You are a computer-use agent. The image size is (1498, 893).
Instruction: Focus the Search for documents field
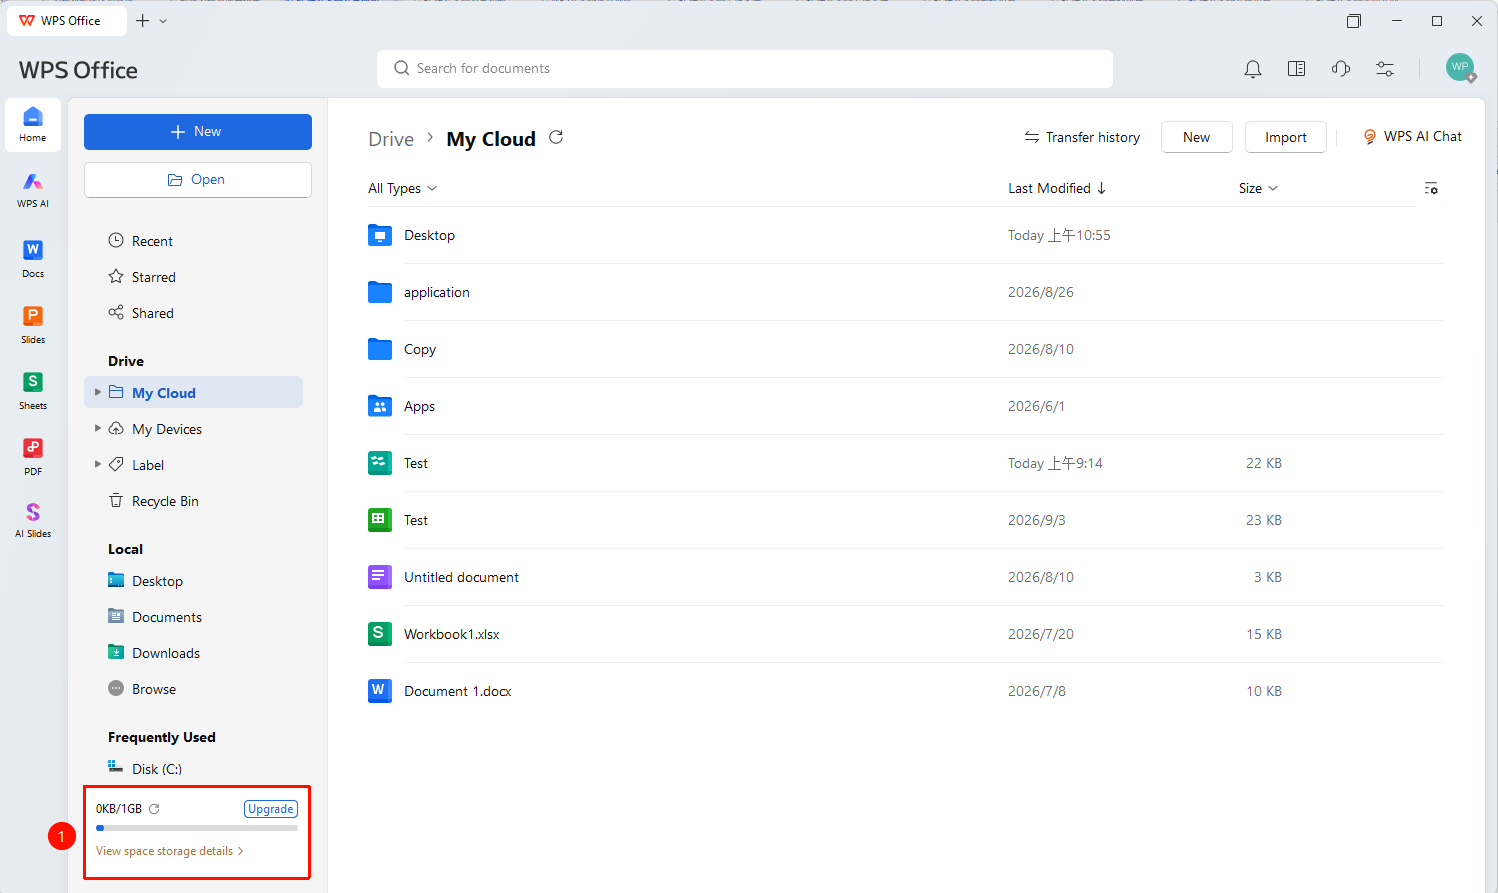click(x=745, y=69)
